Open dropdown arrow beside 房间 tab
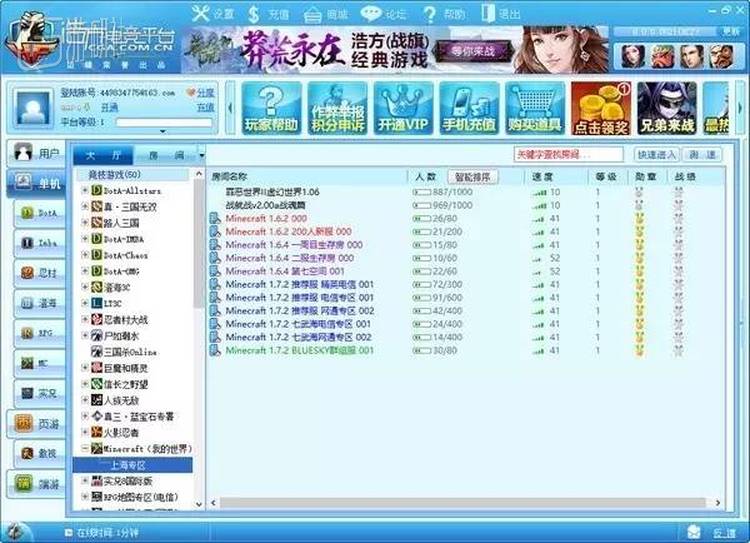 pyautogui.click(x=201, y=156)
